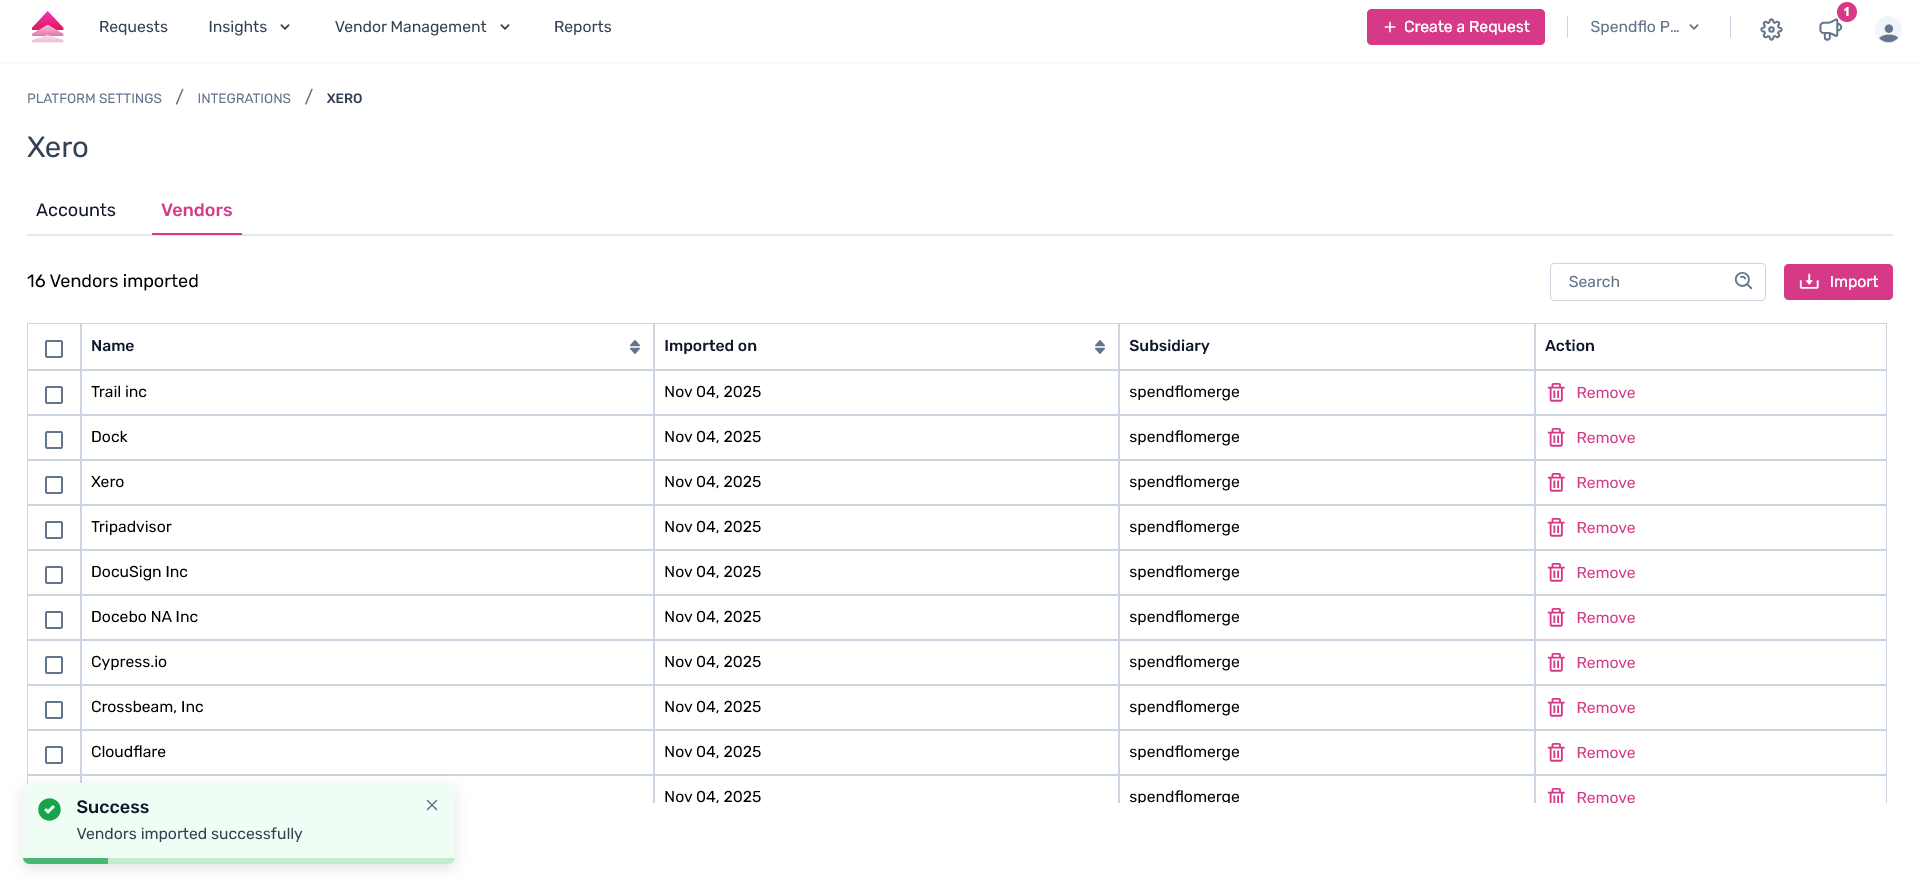Sort table by Imported on arrows
1919x885 pixels.
[x=1100, y=347]
